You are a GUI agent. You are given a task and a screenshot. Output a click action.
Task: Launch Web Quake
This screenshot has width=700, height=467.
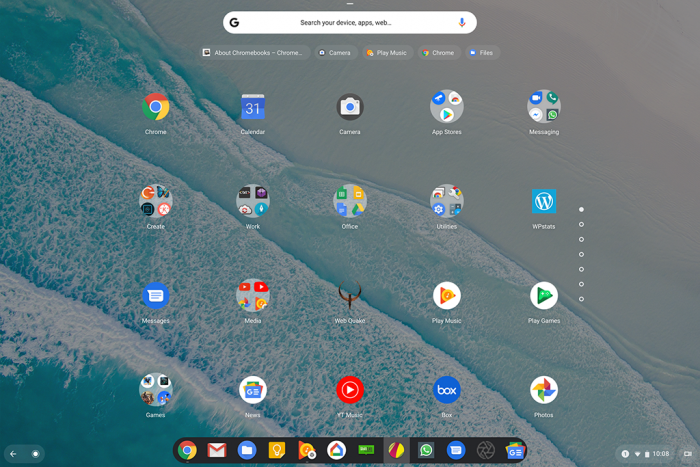[x=350, y=295]
